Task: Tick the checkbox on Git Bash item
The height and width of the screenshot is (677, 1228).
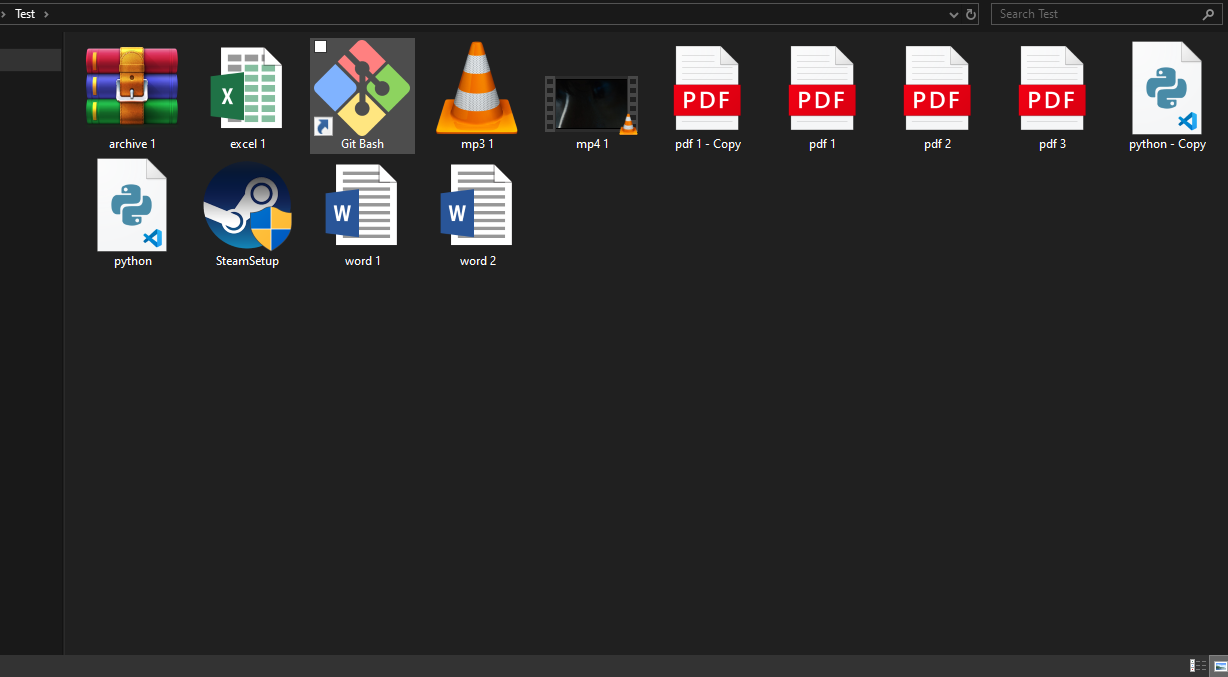Action: click(x=320, y=47)
